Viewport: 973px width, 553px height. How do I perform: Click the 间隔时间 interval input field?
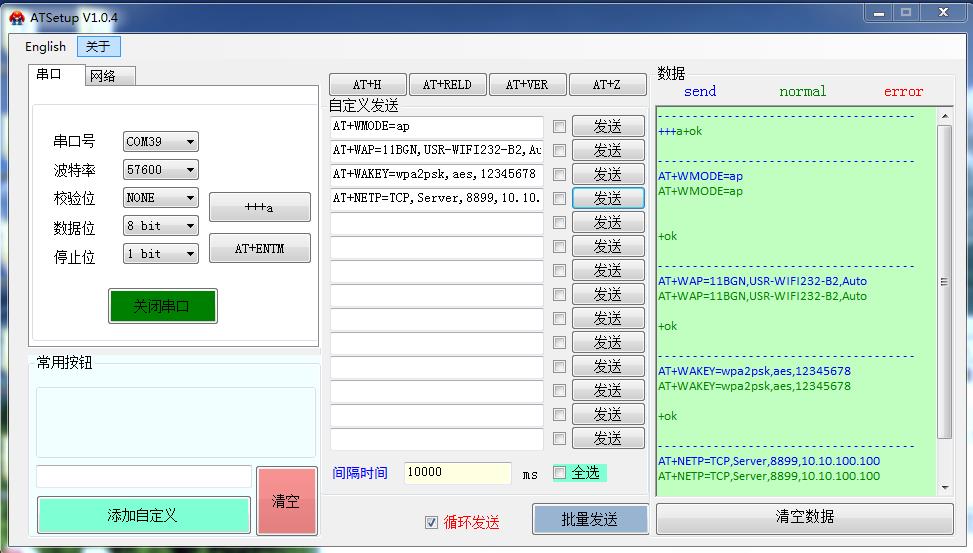457,473
